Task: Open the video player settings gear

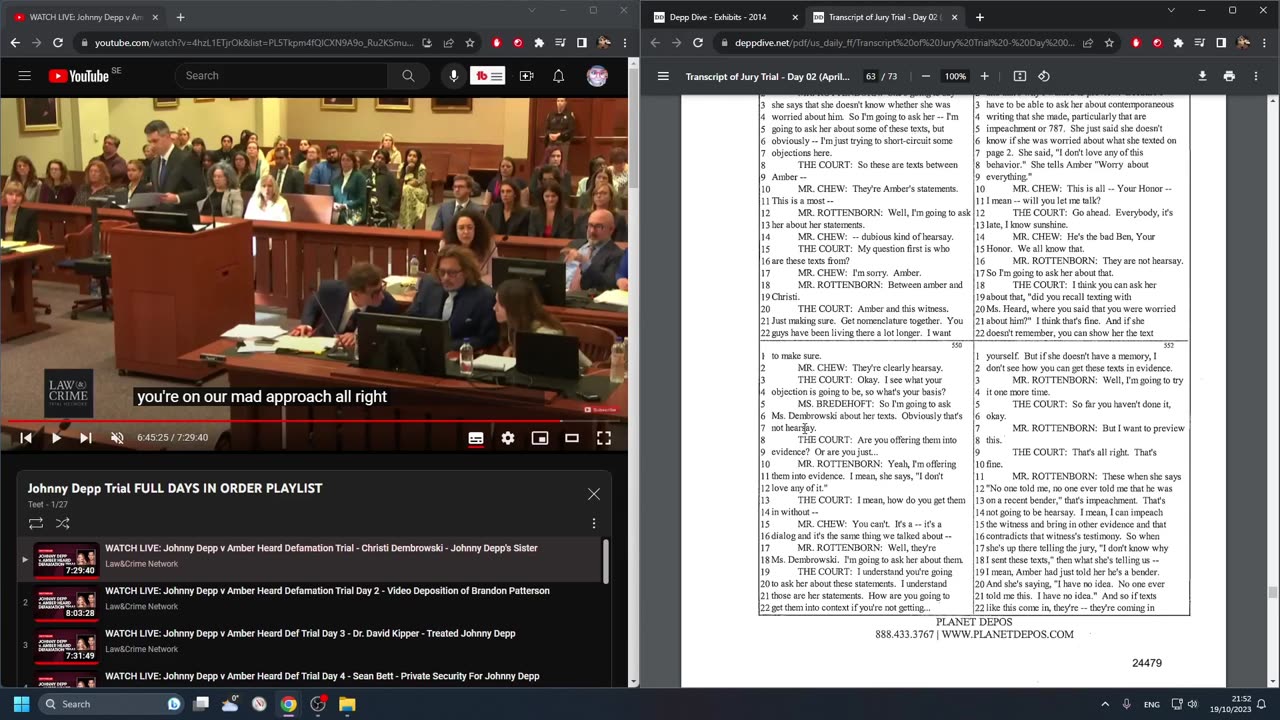Action: 508,438
